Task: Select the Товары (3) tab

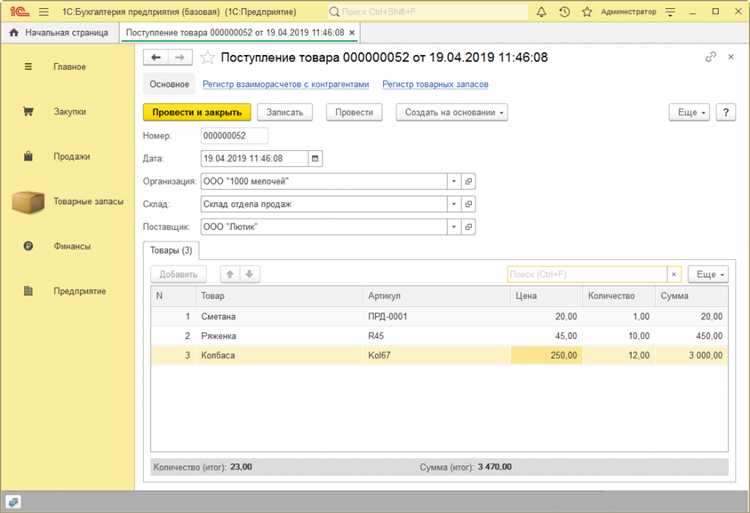Action: [171, 251]
